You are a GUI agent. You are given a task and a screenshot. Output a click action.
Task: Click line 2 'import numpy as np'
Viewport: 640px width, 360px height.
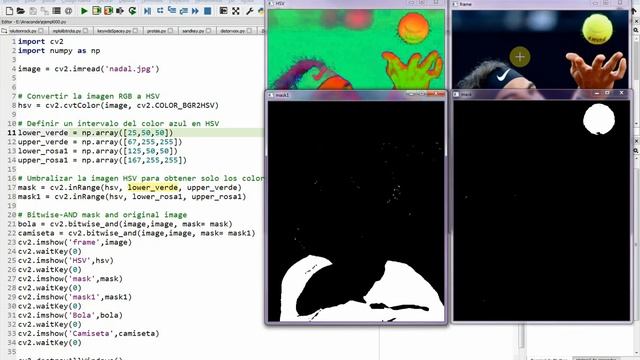pos(59,51)
